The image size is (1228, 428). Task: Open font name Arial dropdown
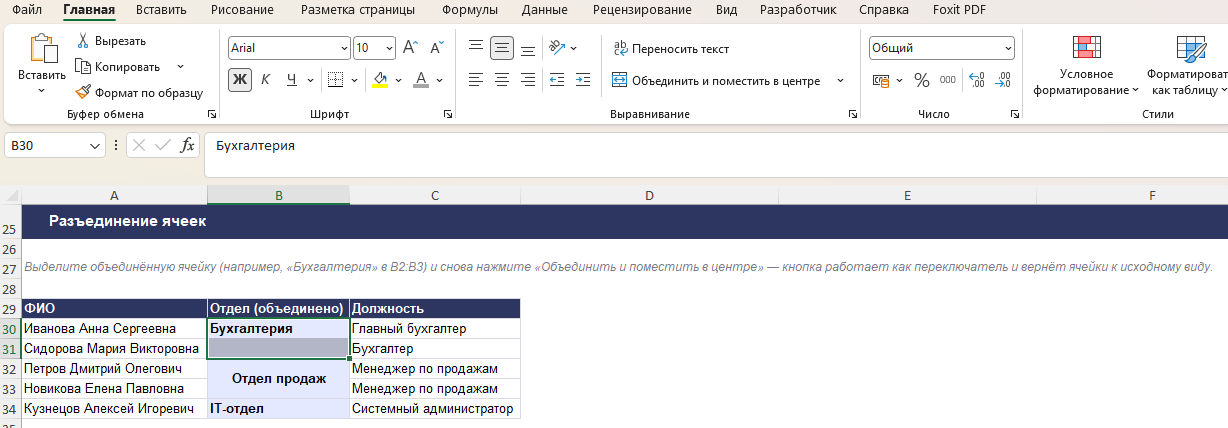coord(345,47)
